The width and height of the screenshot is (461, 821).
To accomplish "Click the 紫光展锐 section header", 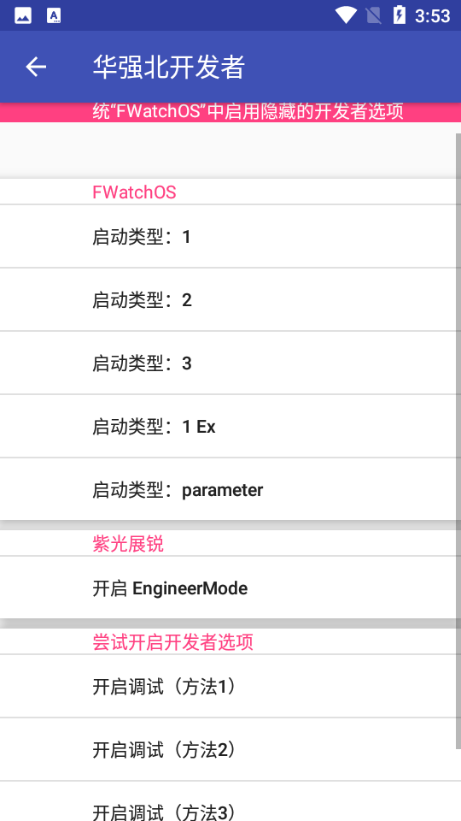I will pyautogui.click(x=128, y=544).
